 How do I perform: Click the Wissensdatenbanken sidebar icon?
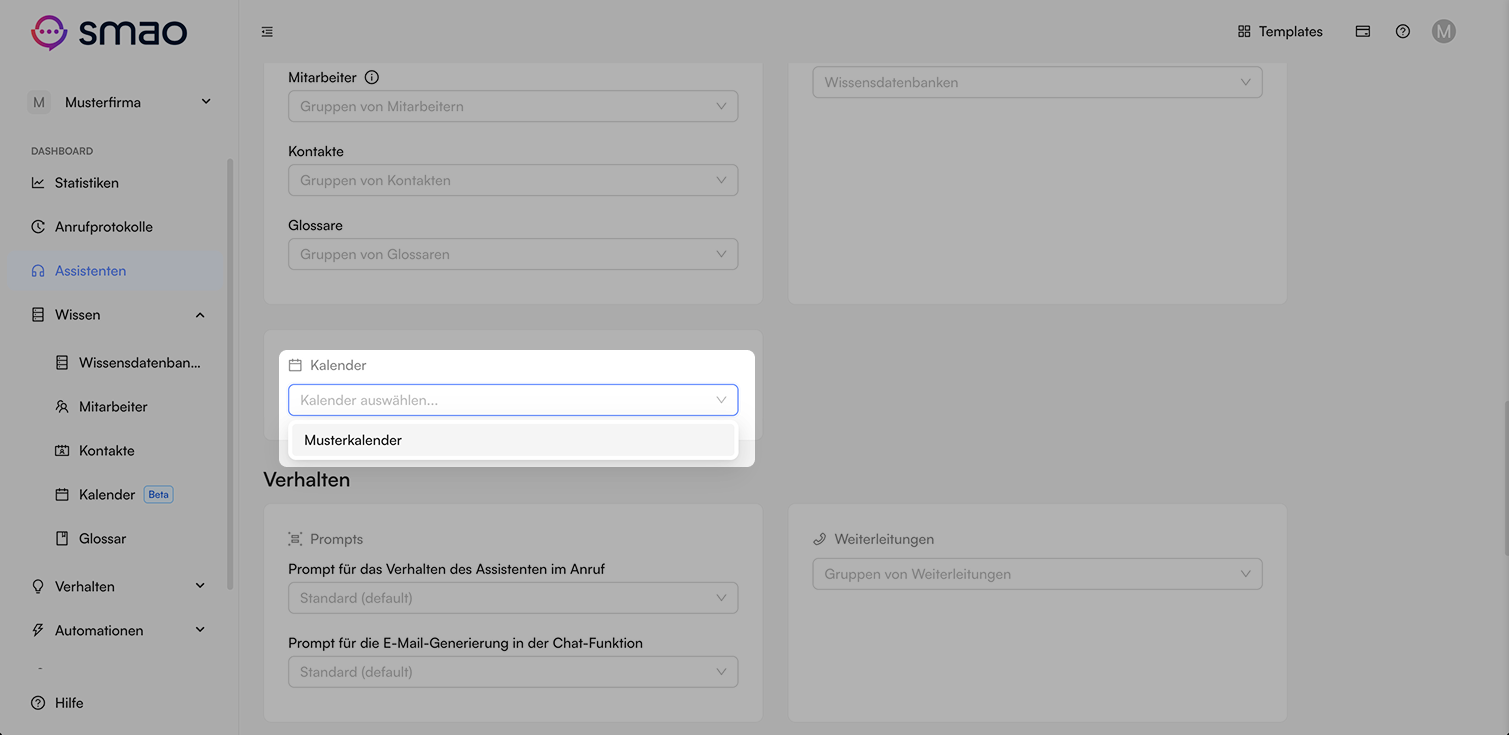tap(62, 363)
